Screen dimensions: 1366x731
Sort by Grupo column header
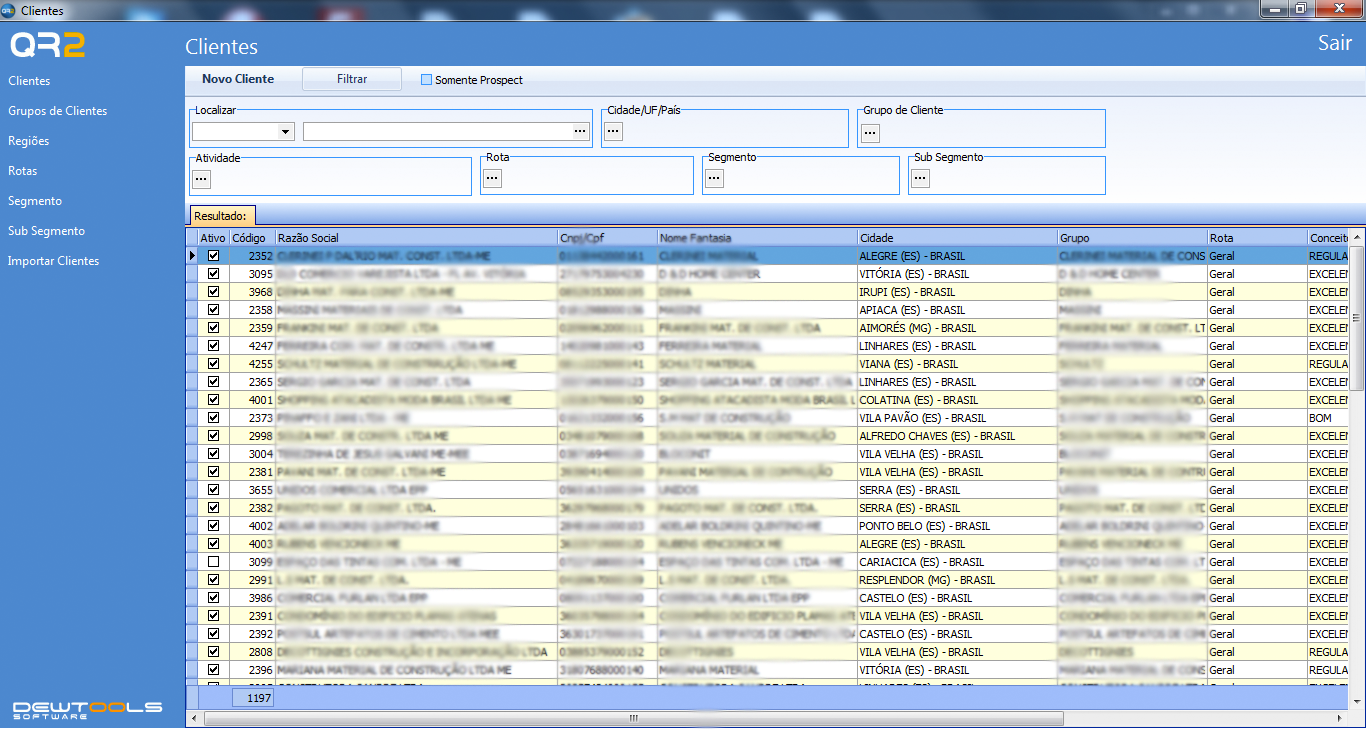click(1132, 238)
